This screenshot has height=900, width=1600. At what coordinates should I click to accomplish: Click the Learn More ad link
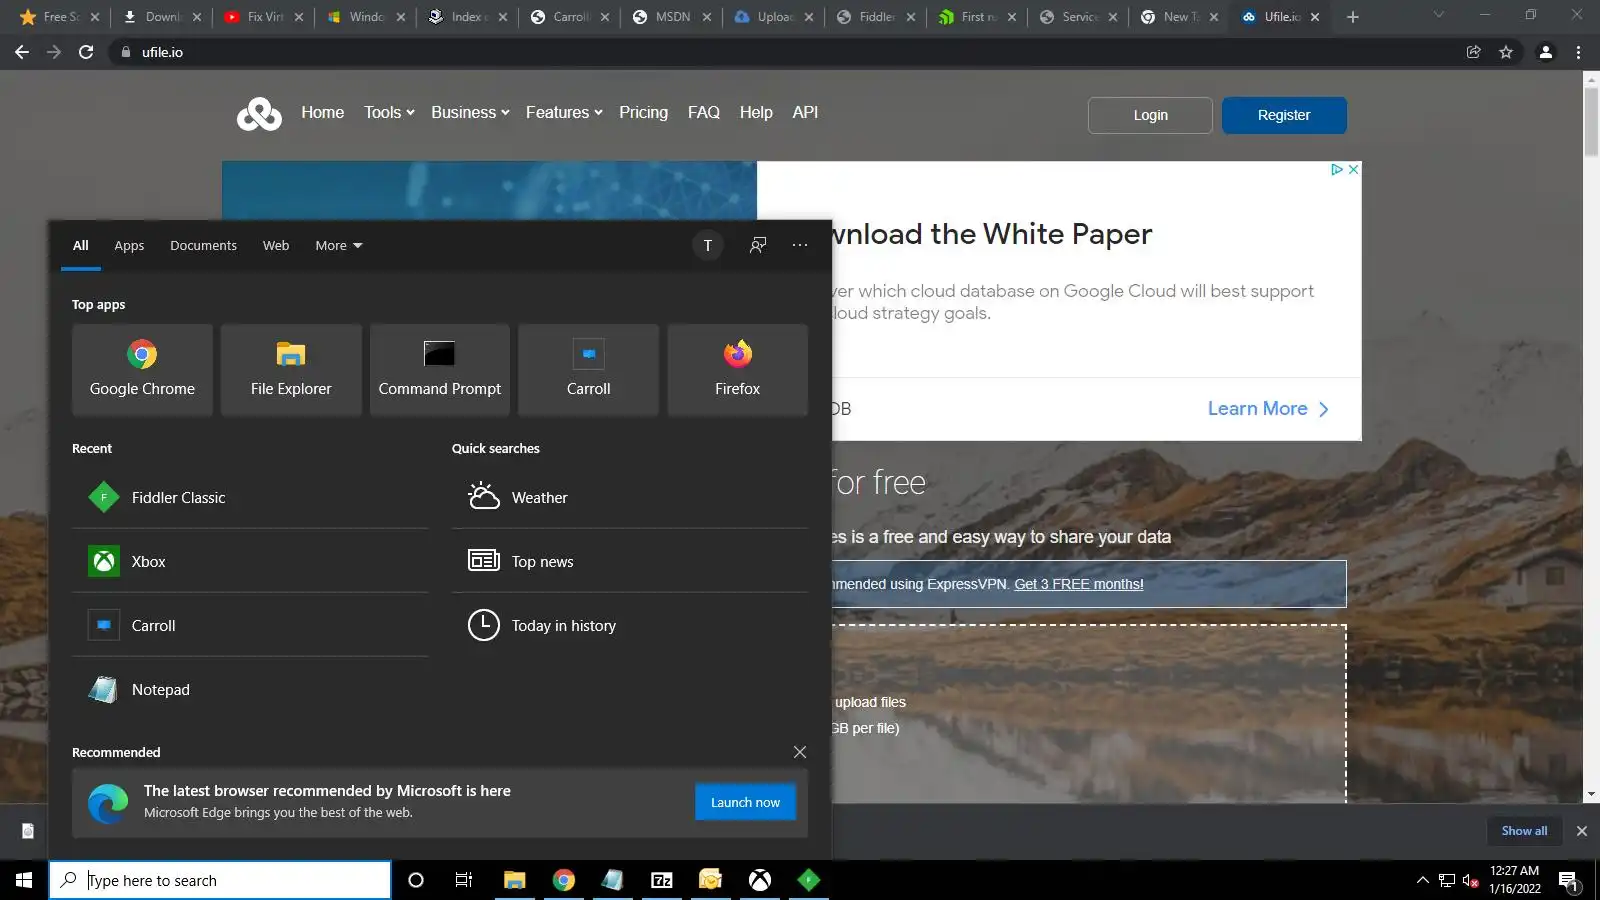coord(1268,409)
